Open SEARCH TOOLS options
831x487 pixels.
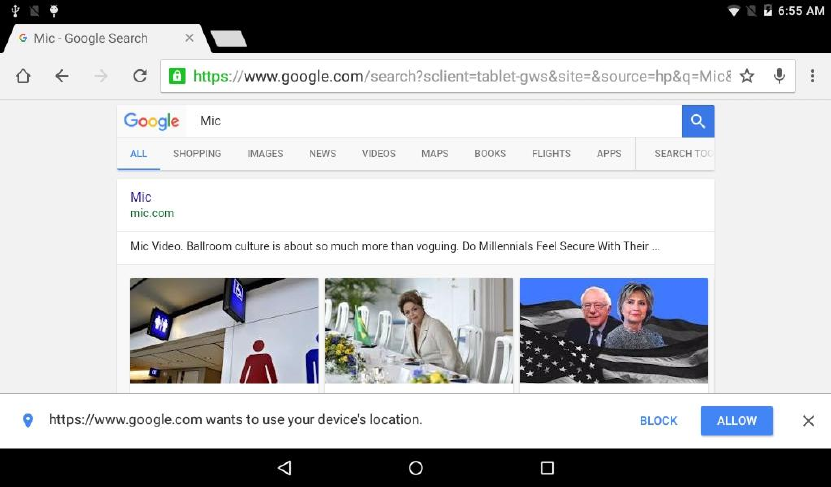[x=684, y=154]
